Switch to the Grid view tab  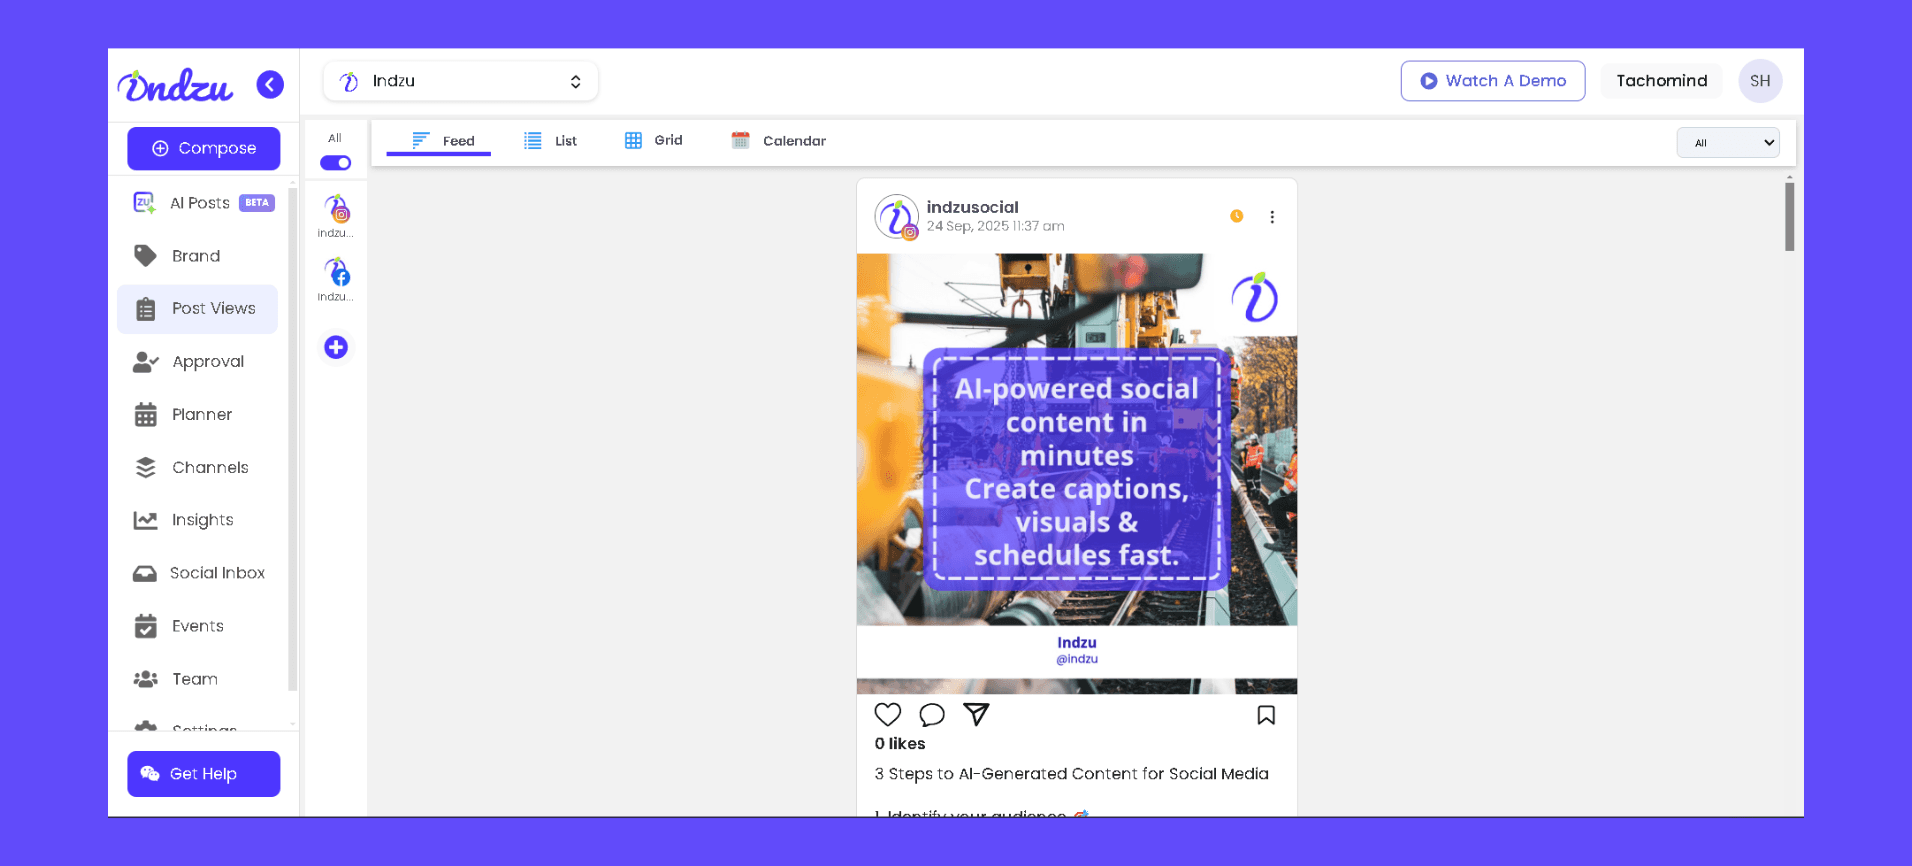pyautogui.click(x=653, y=140)
